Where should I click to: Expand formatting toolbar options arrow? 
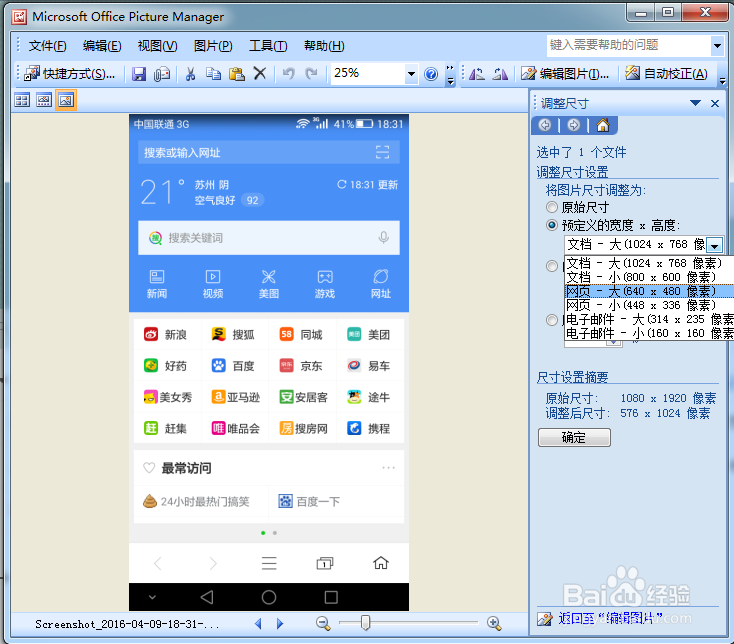(723, 80)
